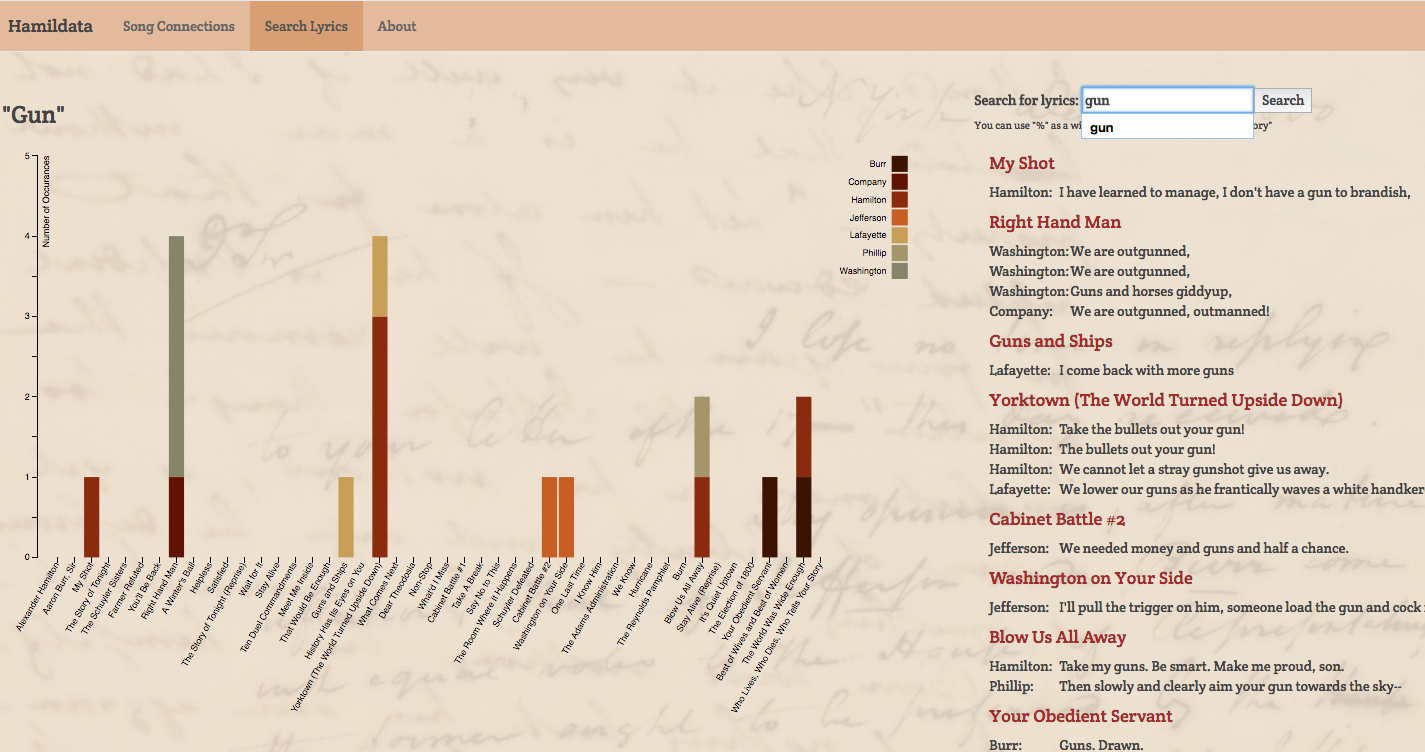Click the "Washington" legend text label
The width and height of the screenshot is (1425, 752).
863,271
